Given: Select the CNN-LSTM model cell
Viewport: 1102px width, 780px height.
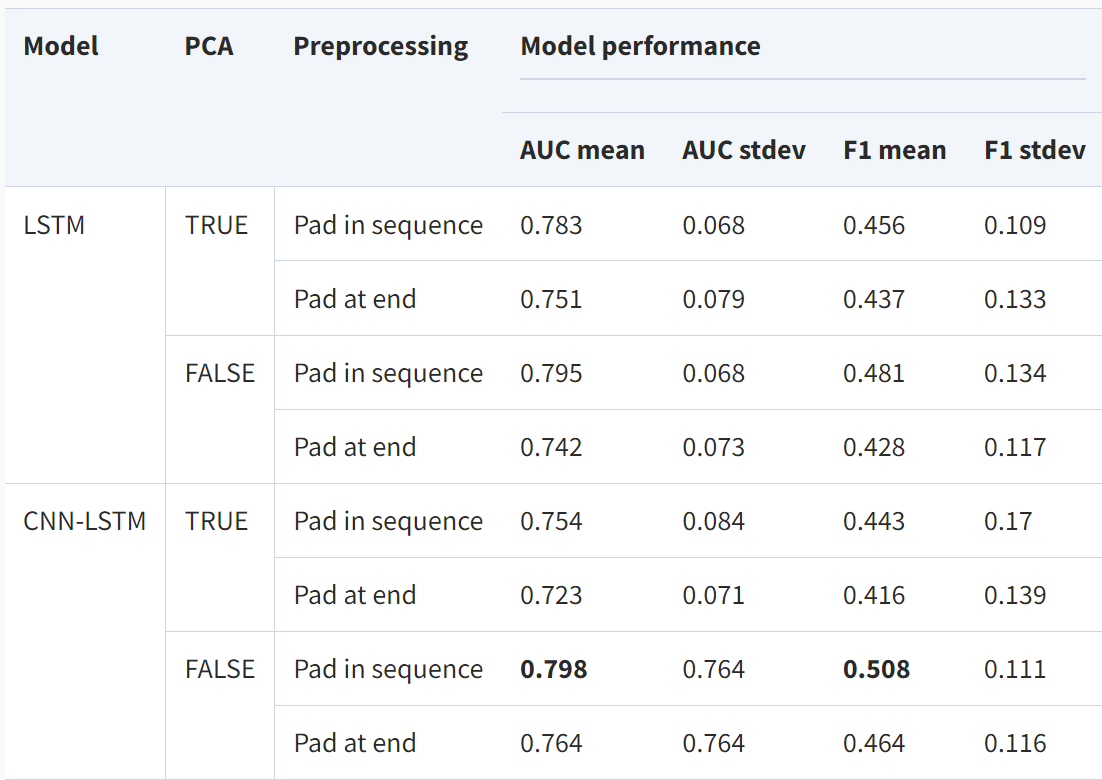Looking at the screenshot, I should click(84, 521).
